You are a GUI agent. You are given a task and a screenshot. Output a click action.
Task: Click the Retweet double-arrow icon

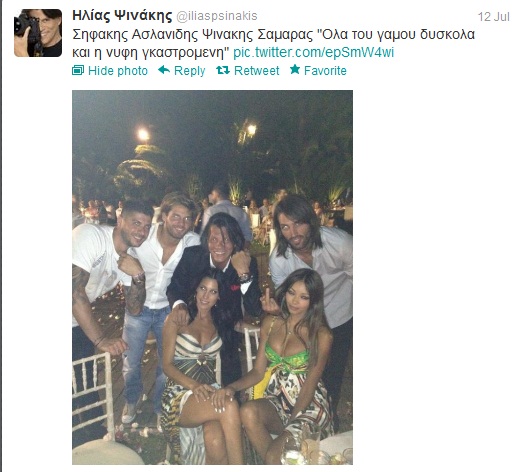223,70
